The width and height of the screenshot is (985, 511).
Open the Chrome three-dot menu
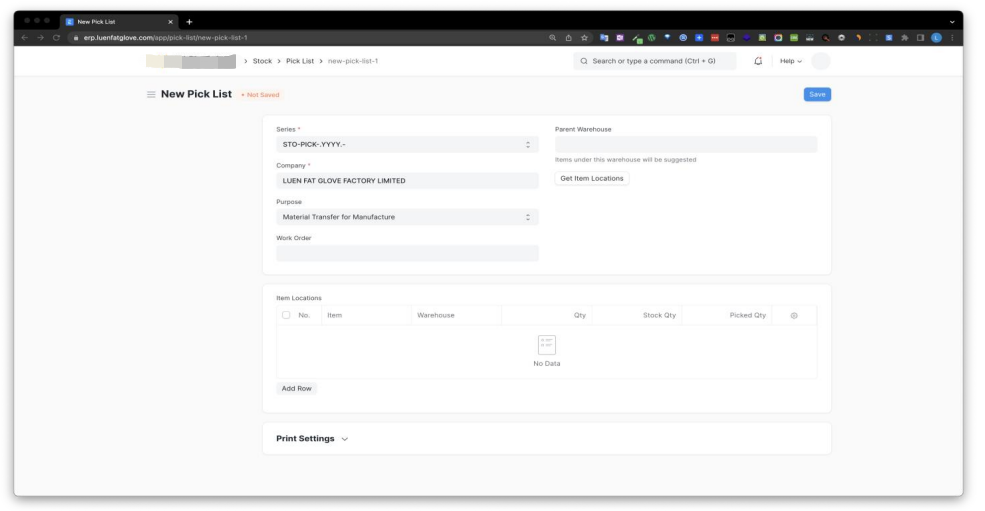(x=952, y=38)
